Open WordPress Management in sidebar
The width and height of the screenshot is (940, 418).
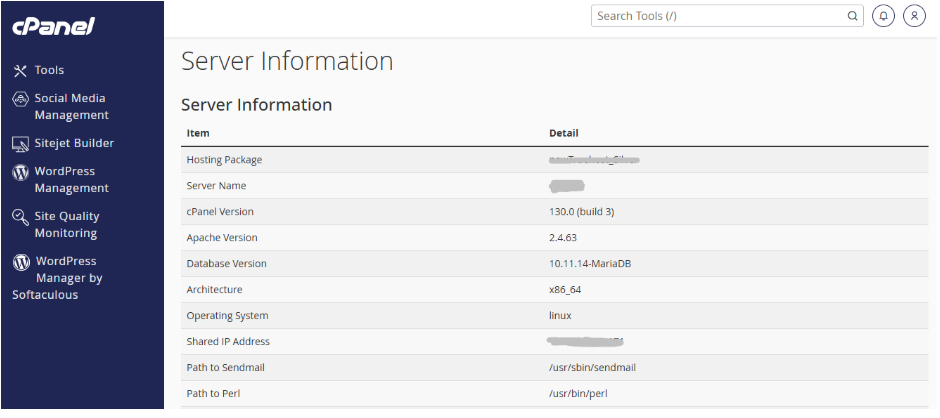tap(71, 180)
